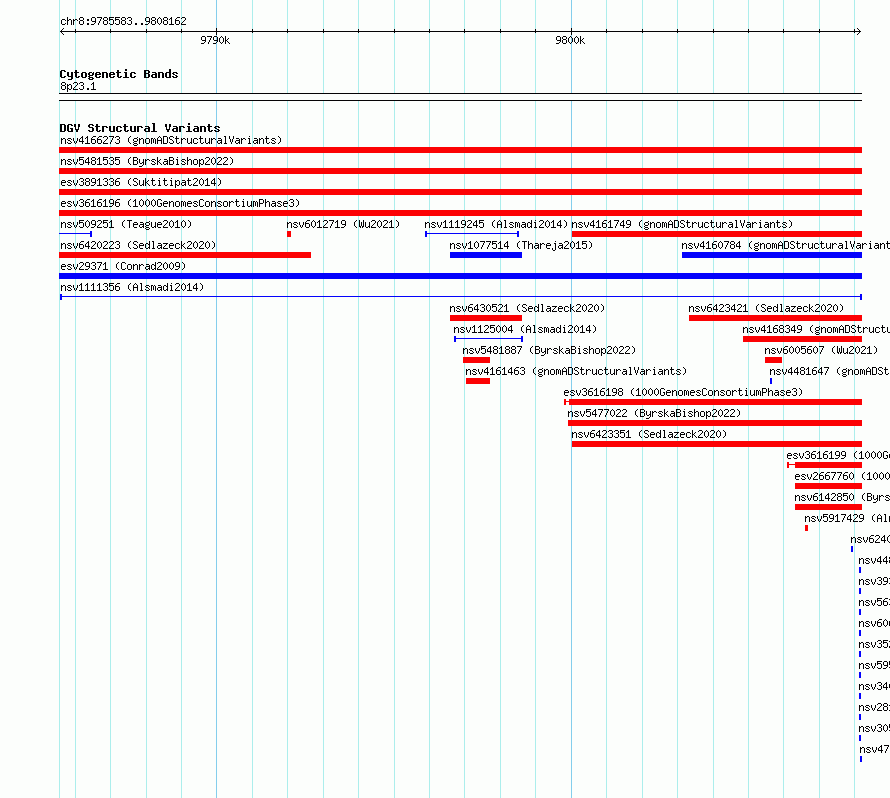
Task: Open the nsv1077514 (Thareja2015) label
Action: tap(521, 245)
